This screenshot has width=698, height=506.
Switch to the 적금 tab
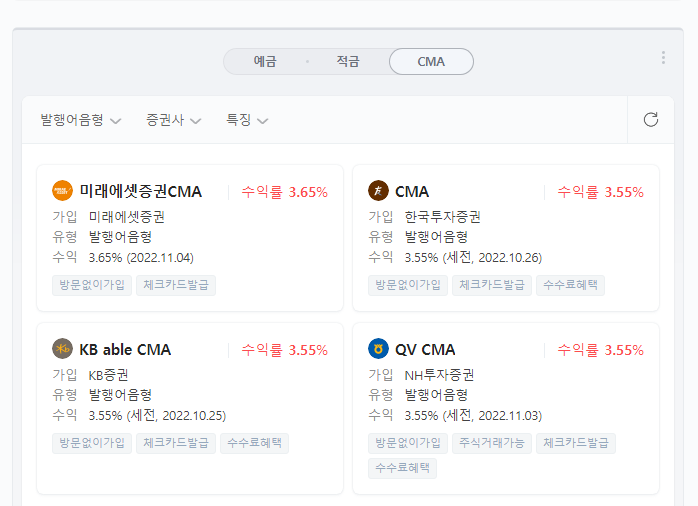tap(348, 61)
